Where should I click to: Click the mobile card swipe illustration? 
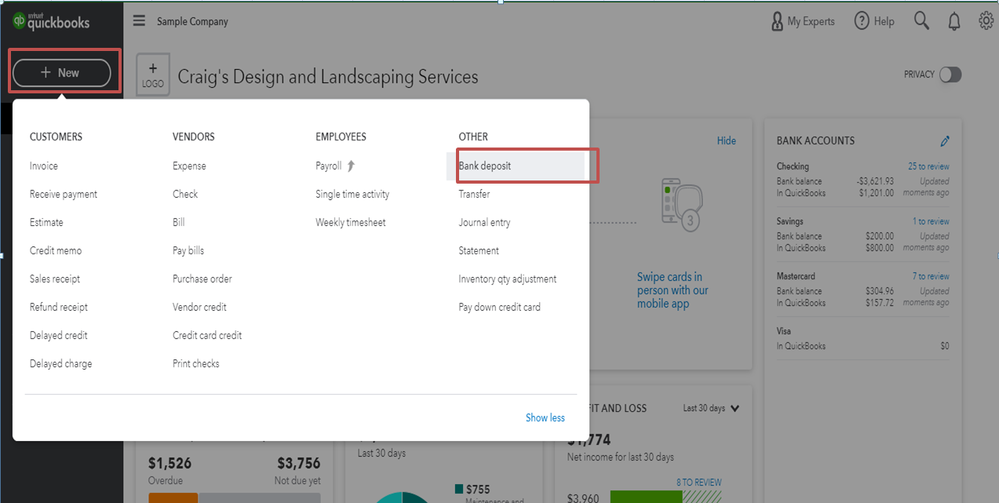[x=681, y=207]
